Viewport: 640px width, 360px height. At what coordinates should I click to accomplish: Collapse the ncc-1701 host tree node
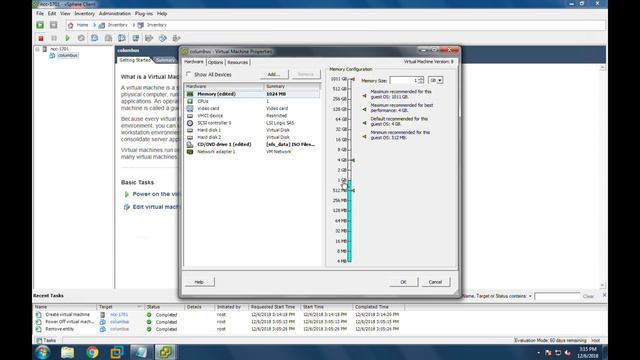click(38, 49)
